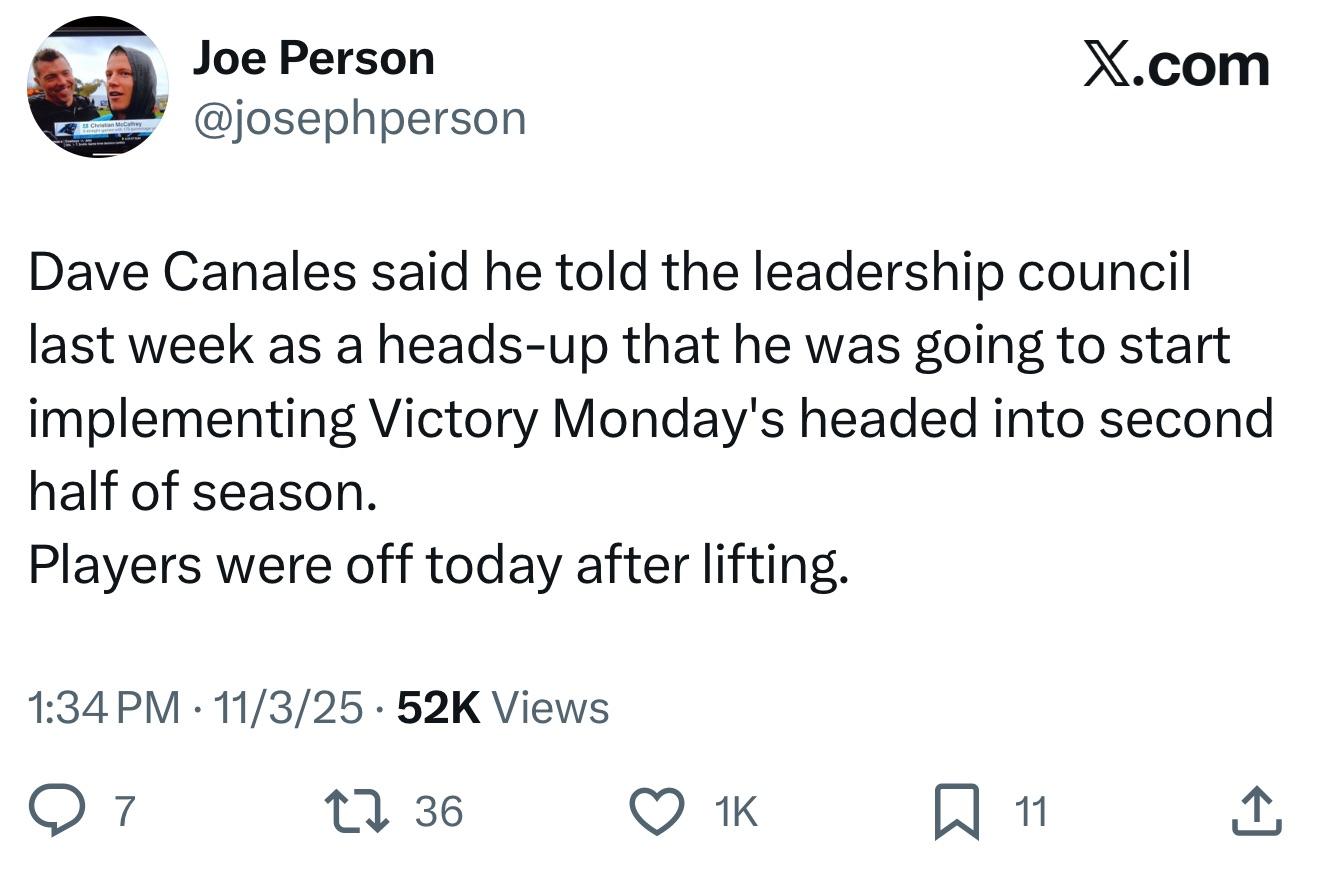Like the tweet with the heart icon
The width and height of the screenshot is (1320, 880).
657,810
